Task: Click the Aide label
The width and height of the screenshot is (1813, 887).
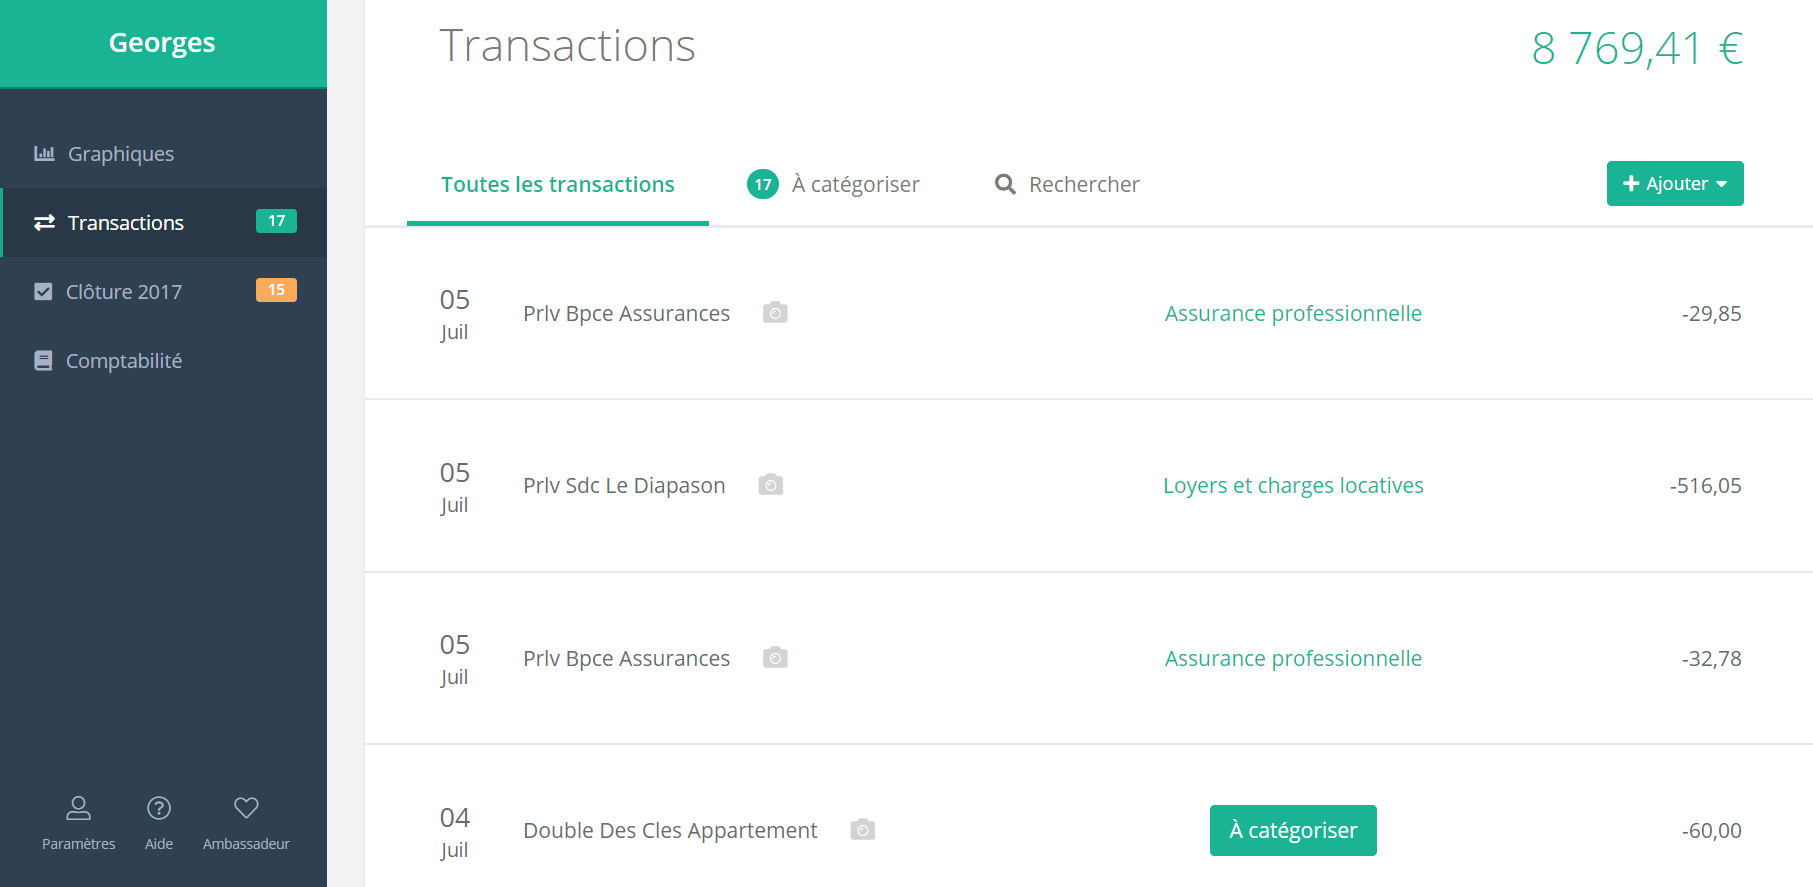Action: click(x=159, y=844)
